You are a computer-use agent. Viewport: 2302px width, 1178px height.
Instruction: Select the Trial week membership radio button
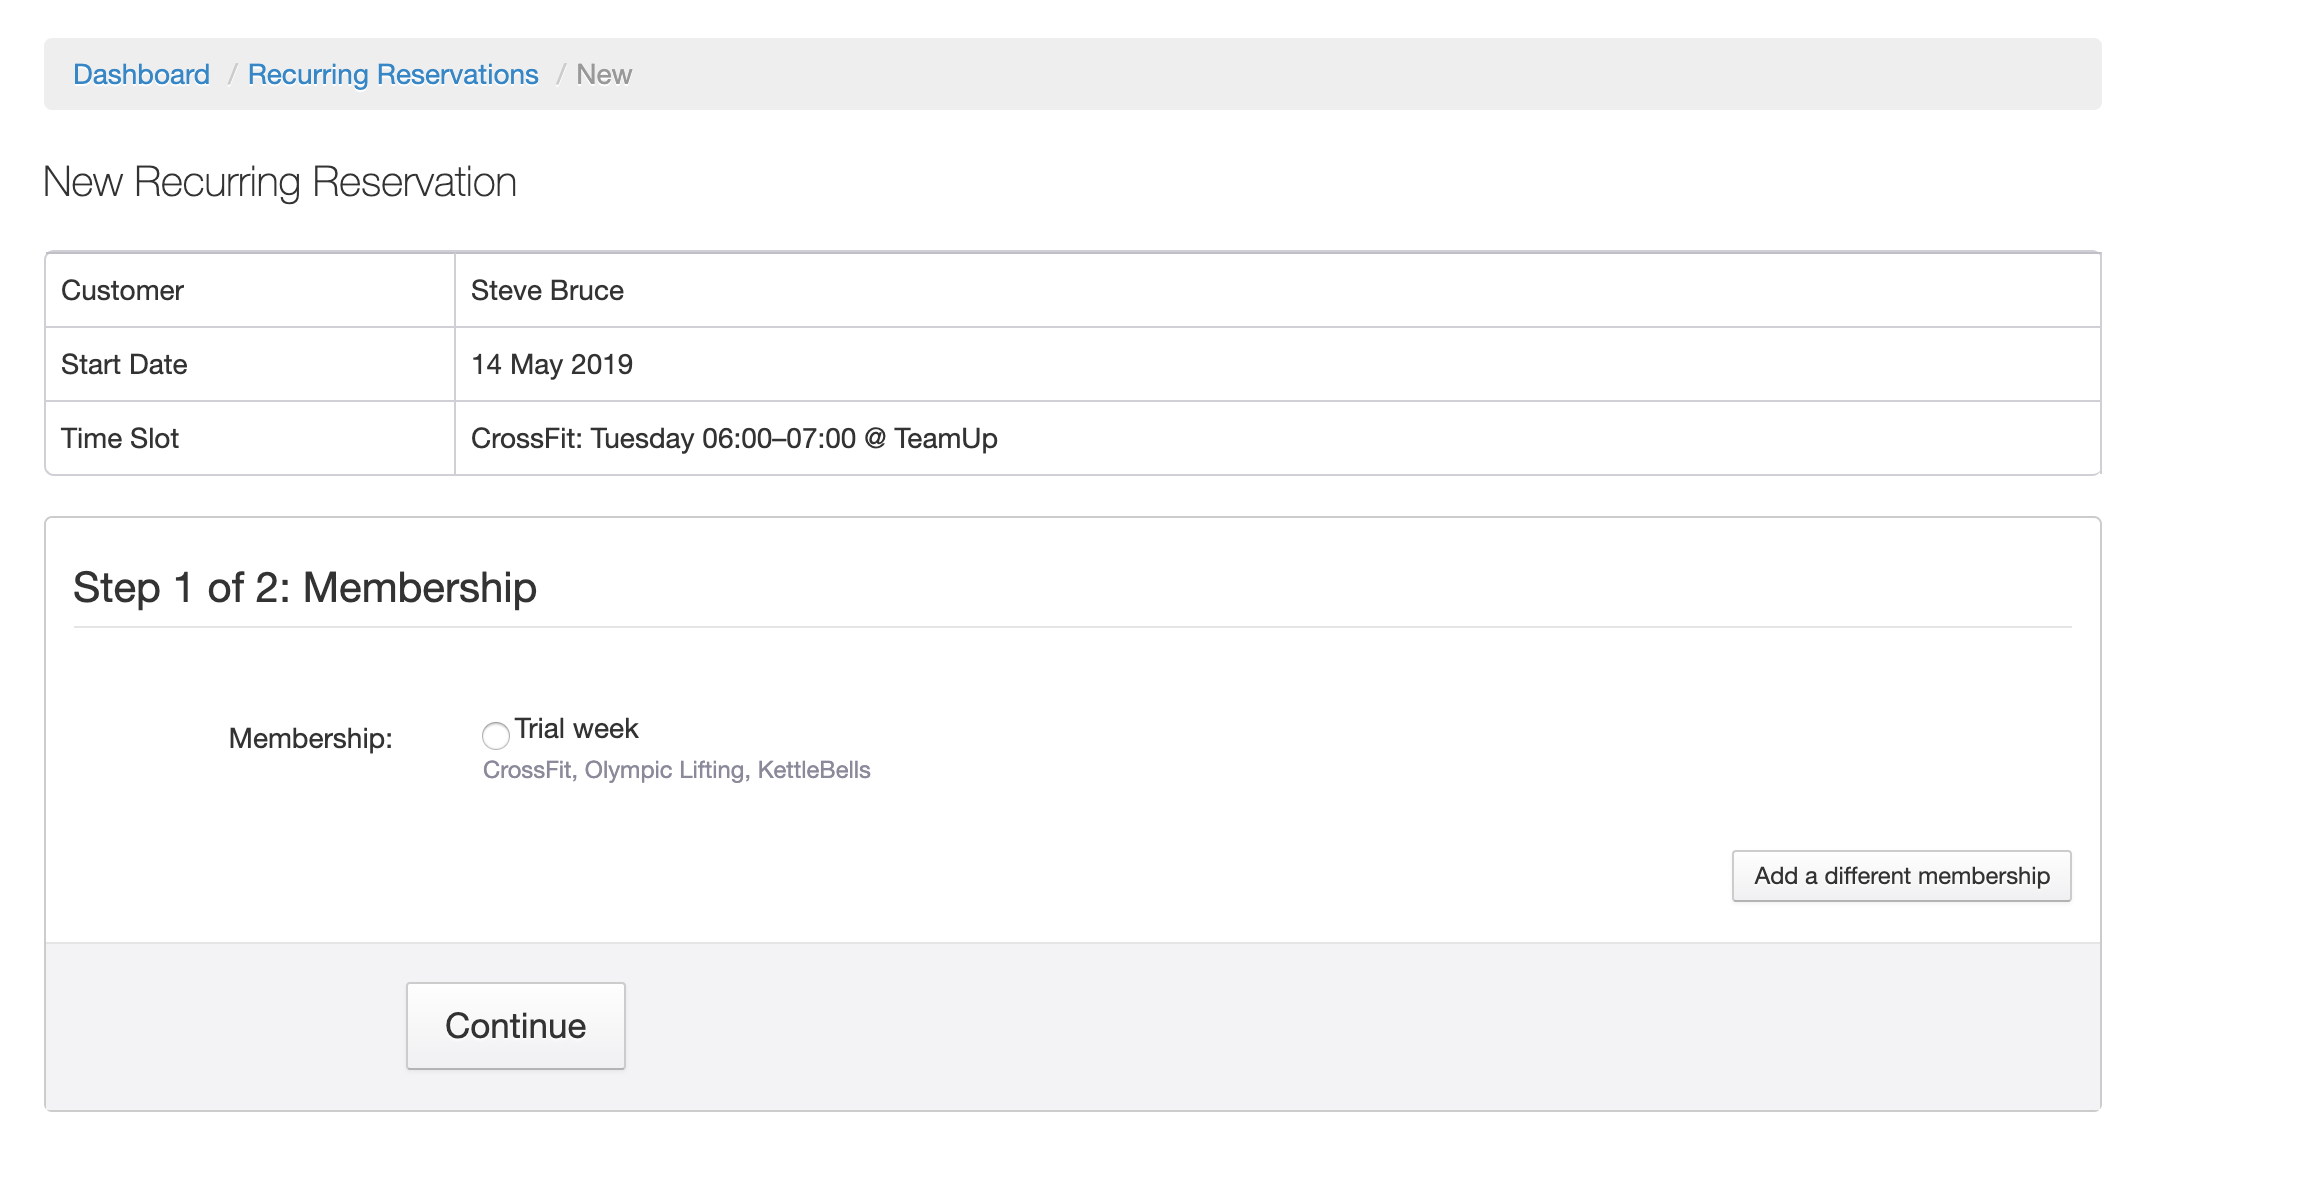[x=495, y=736]
